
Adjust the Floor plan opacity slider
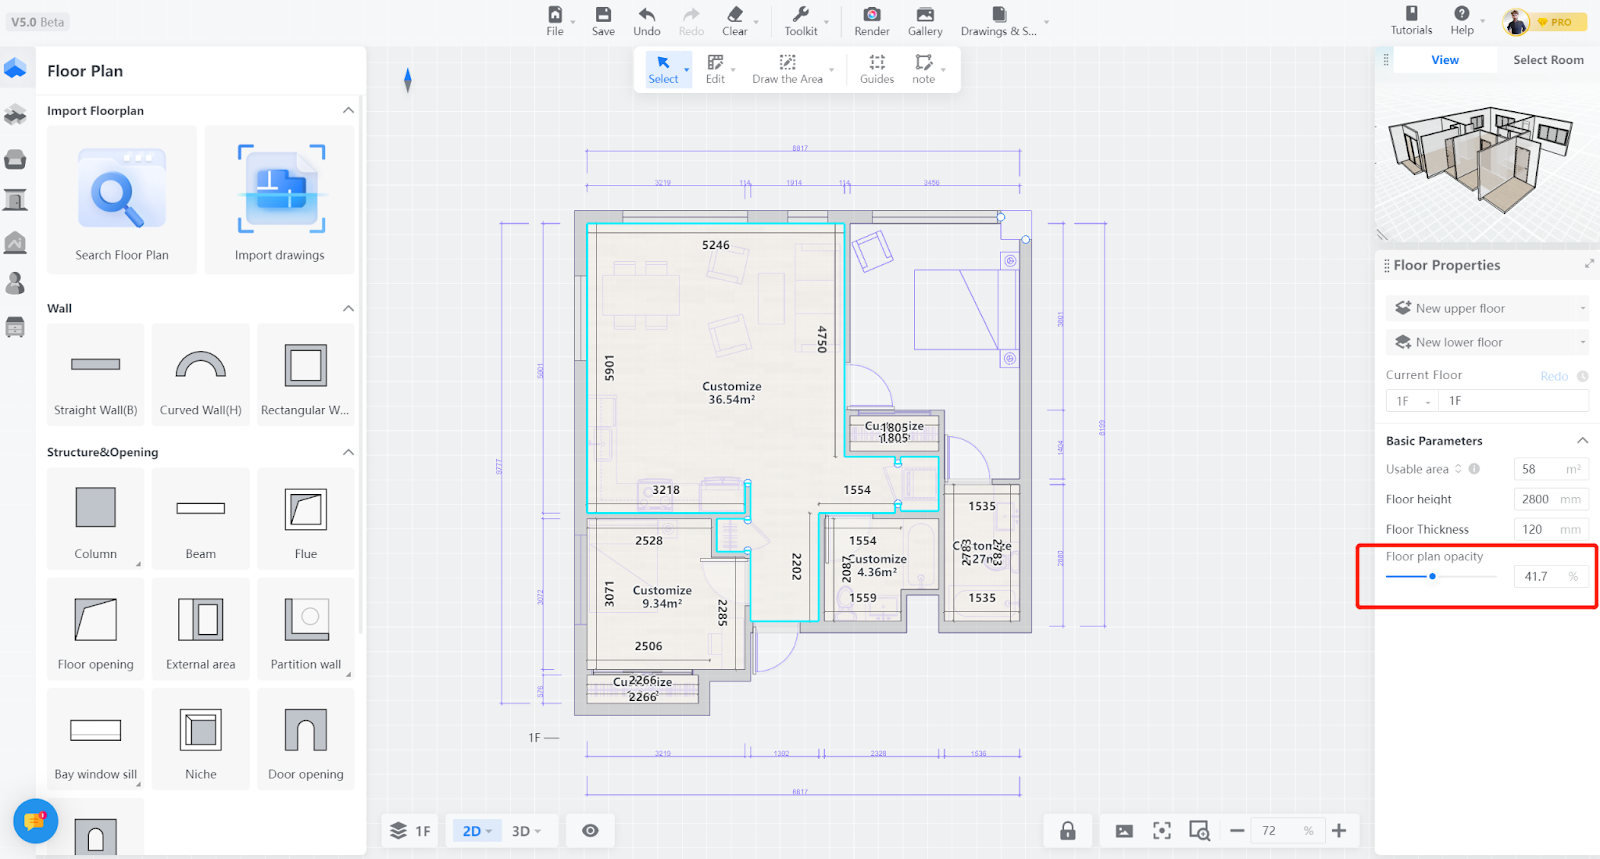pos(1432,576)
